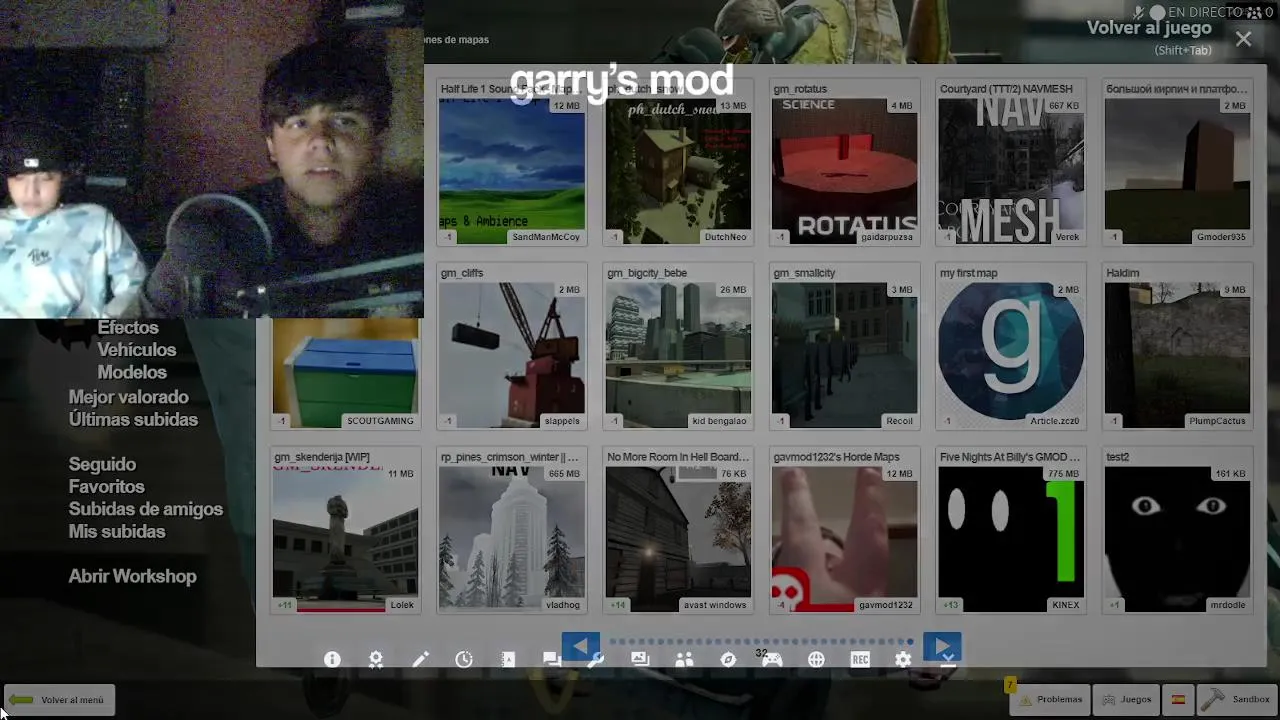Open the guides book icon in overlay toolbar
The height and width of the screenshot is (720, 1280).
(x=508, y=659)
